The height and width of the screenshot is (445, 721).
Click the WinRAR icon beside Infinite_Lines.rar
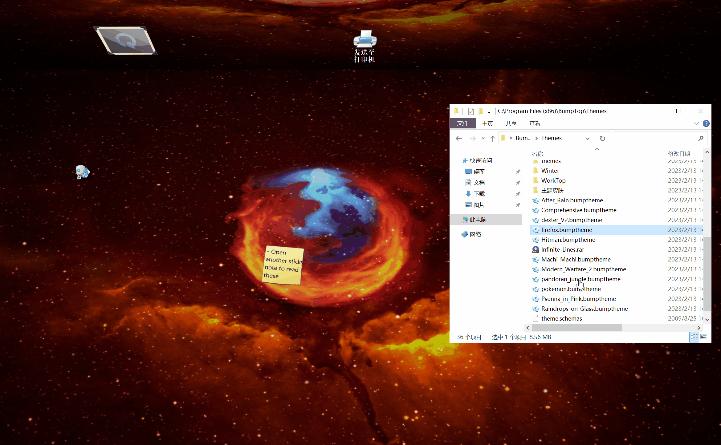click(535, 250)
